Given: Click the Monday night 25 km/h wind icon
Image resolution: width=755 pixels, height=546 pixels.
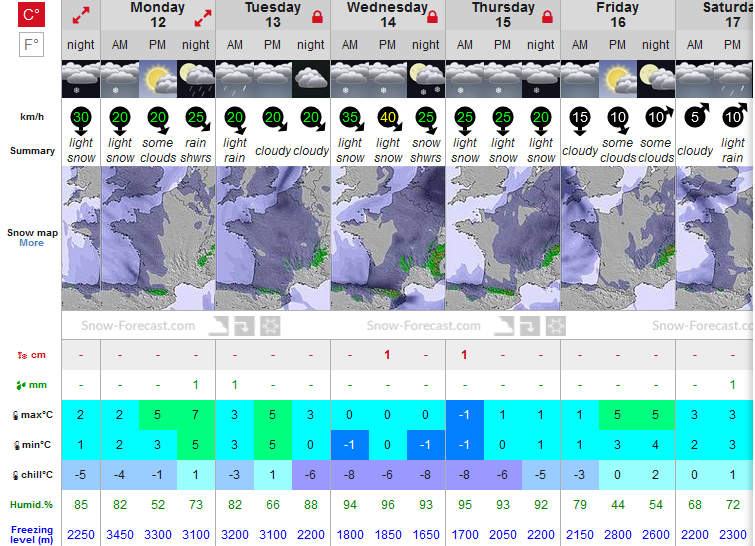Looking at the screenshot, I should tap(197, 119).
